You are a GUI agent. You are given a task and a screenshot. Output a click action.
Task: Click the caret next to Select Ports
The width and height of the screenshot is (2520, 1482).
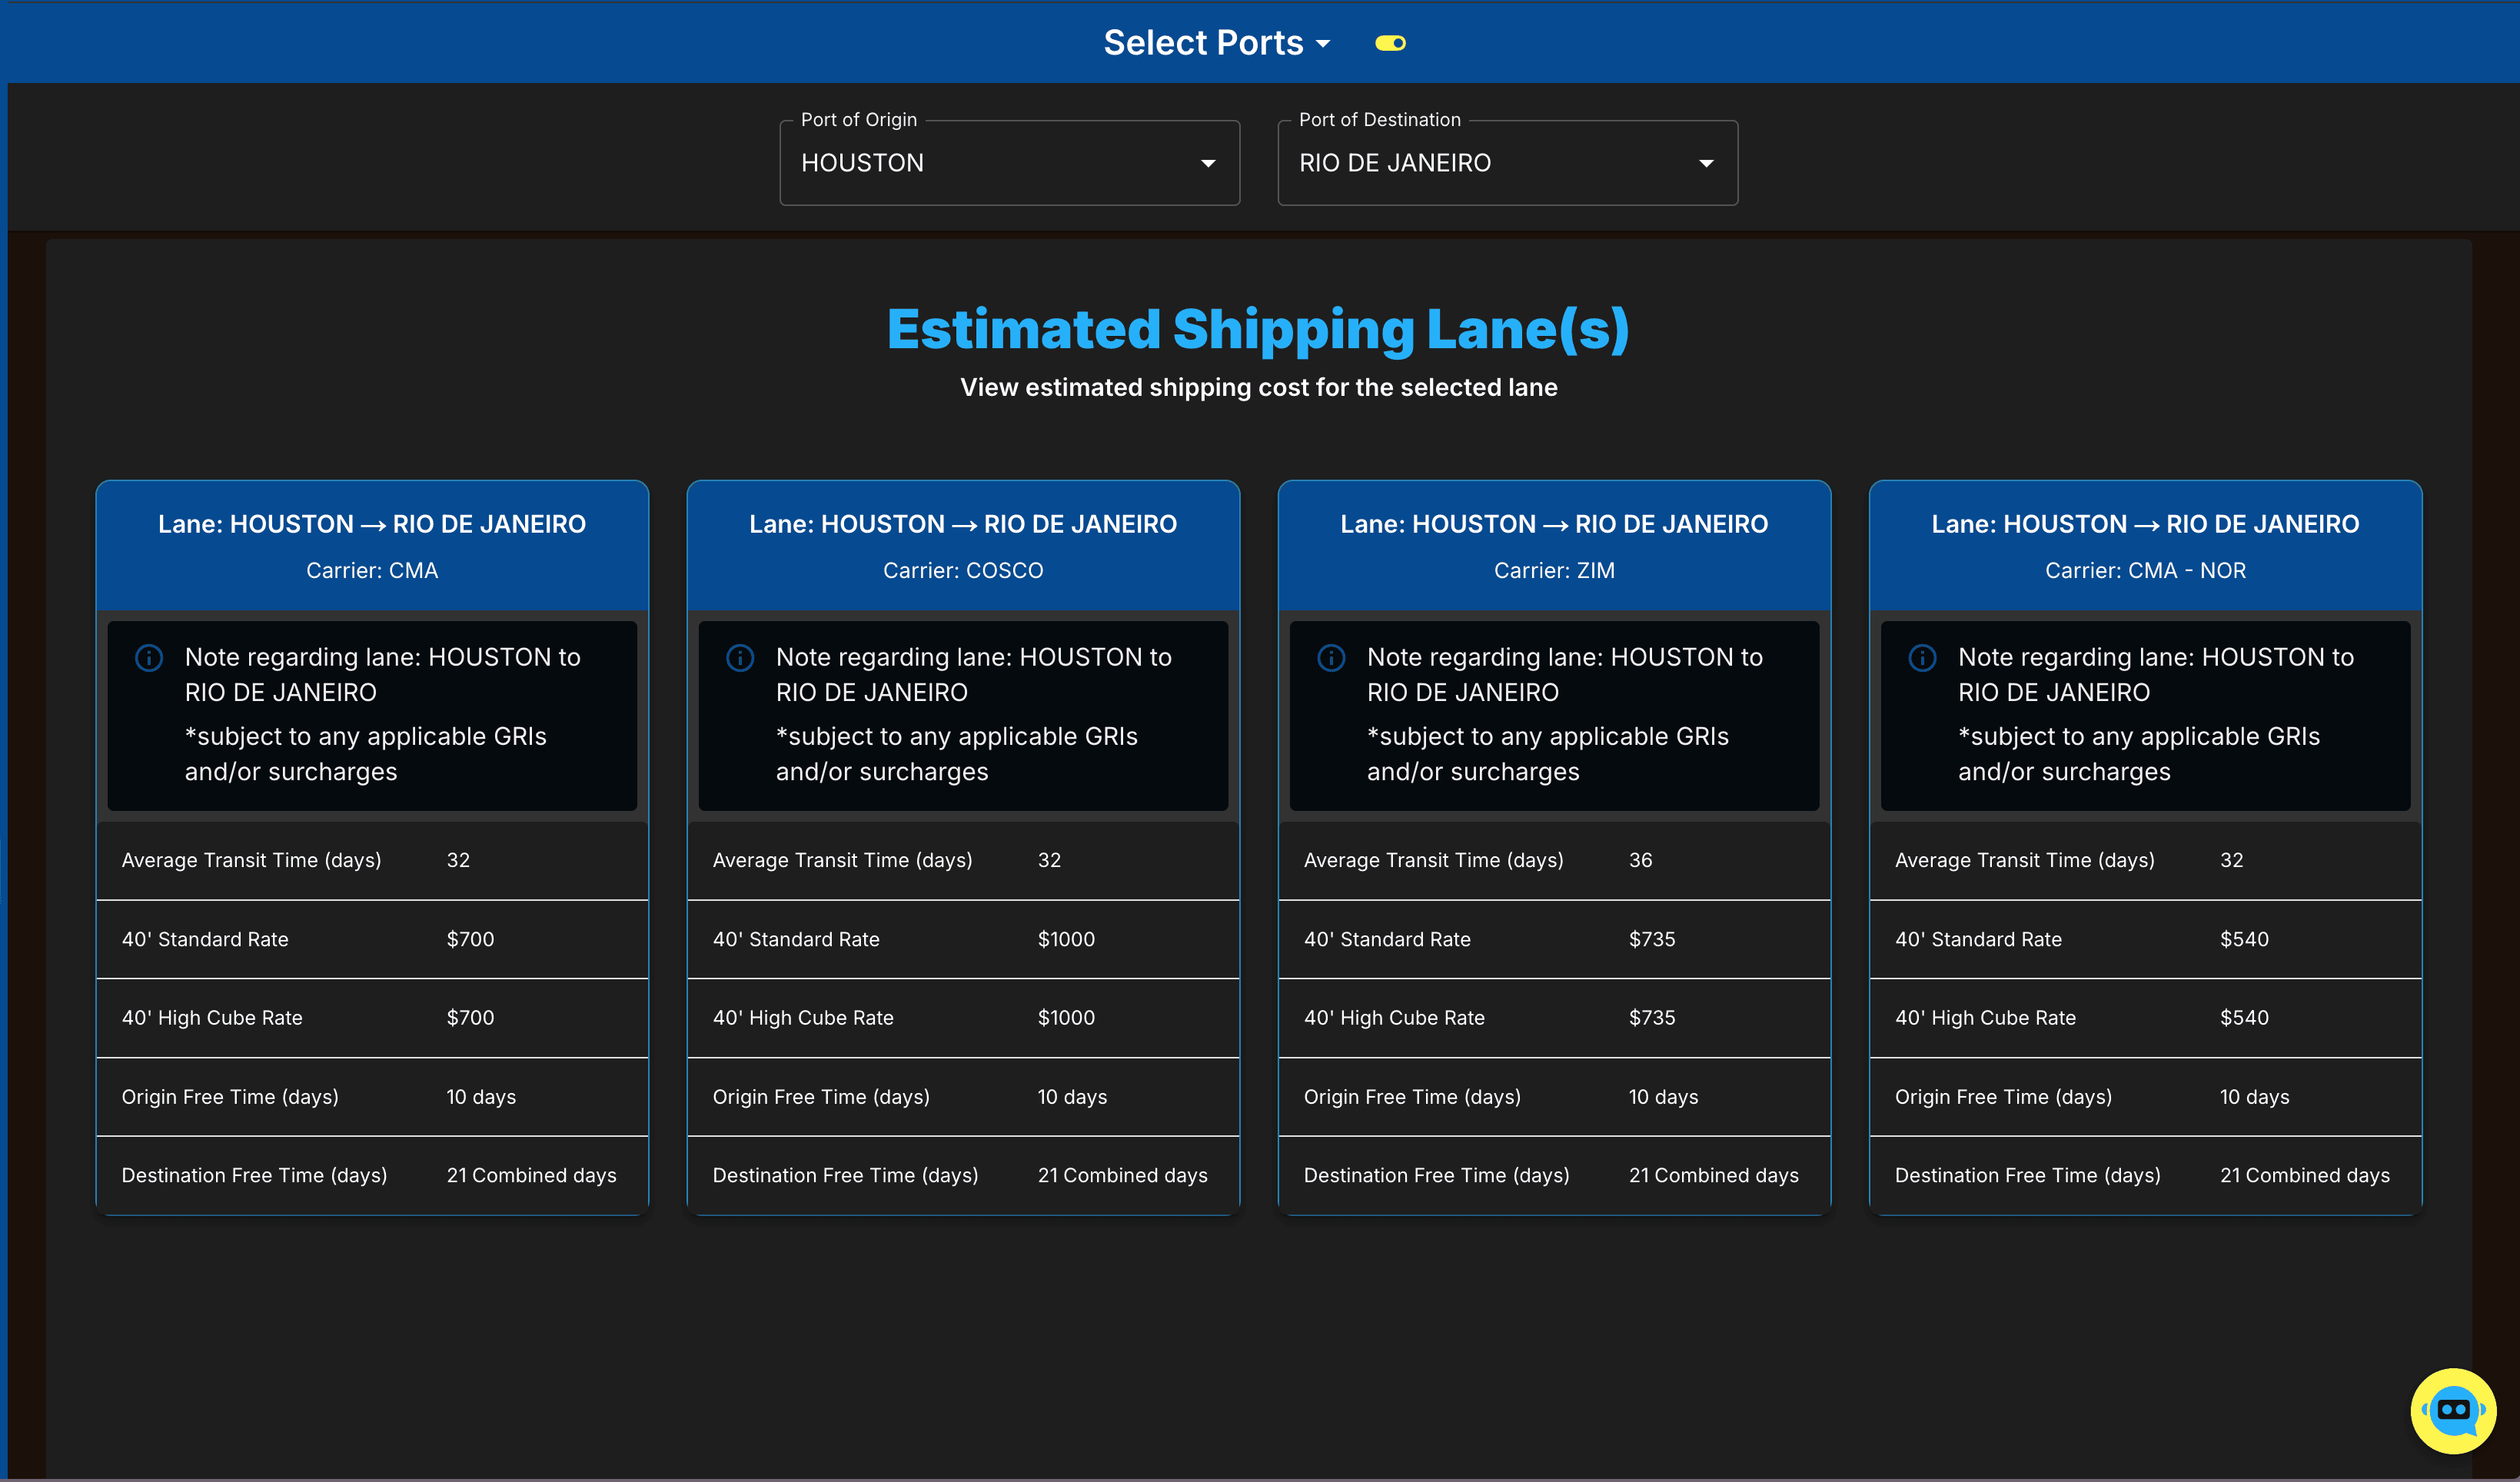tap(1322, 44)
